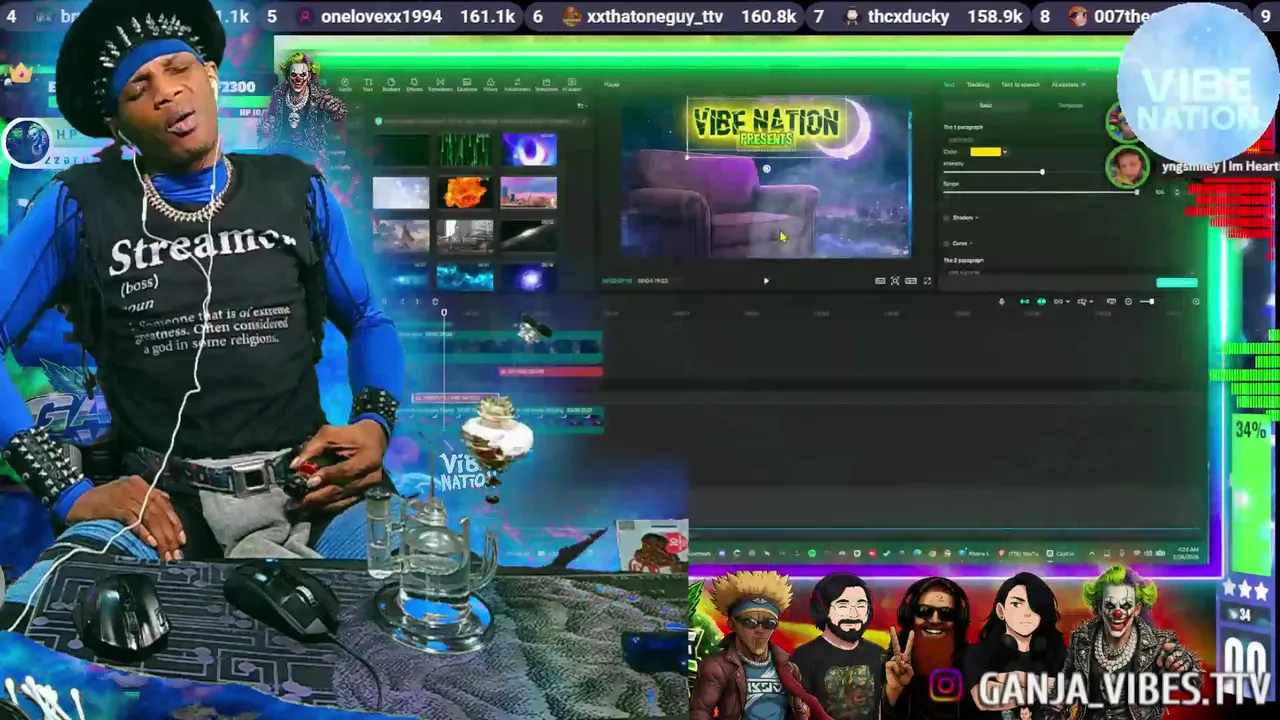Open the Adjustment panel
This screenshot has width=1280, height=720.
pyautogui.click(x=517, y=86)
